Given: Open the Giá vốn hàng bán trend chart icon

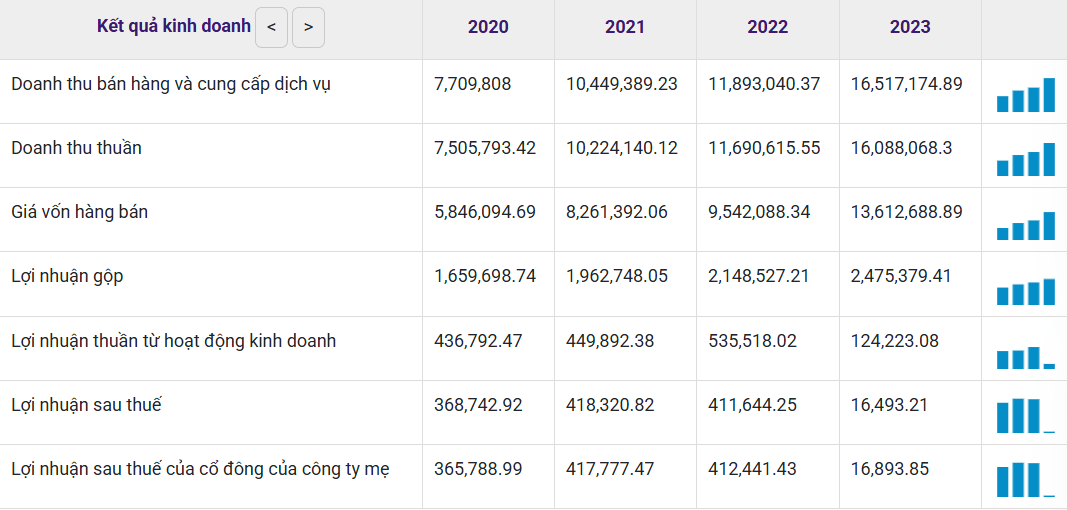Looking at the screenshot, I should click(1025, 226).
